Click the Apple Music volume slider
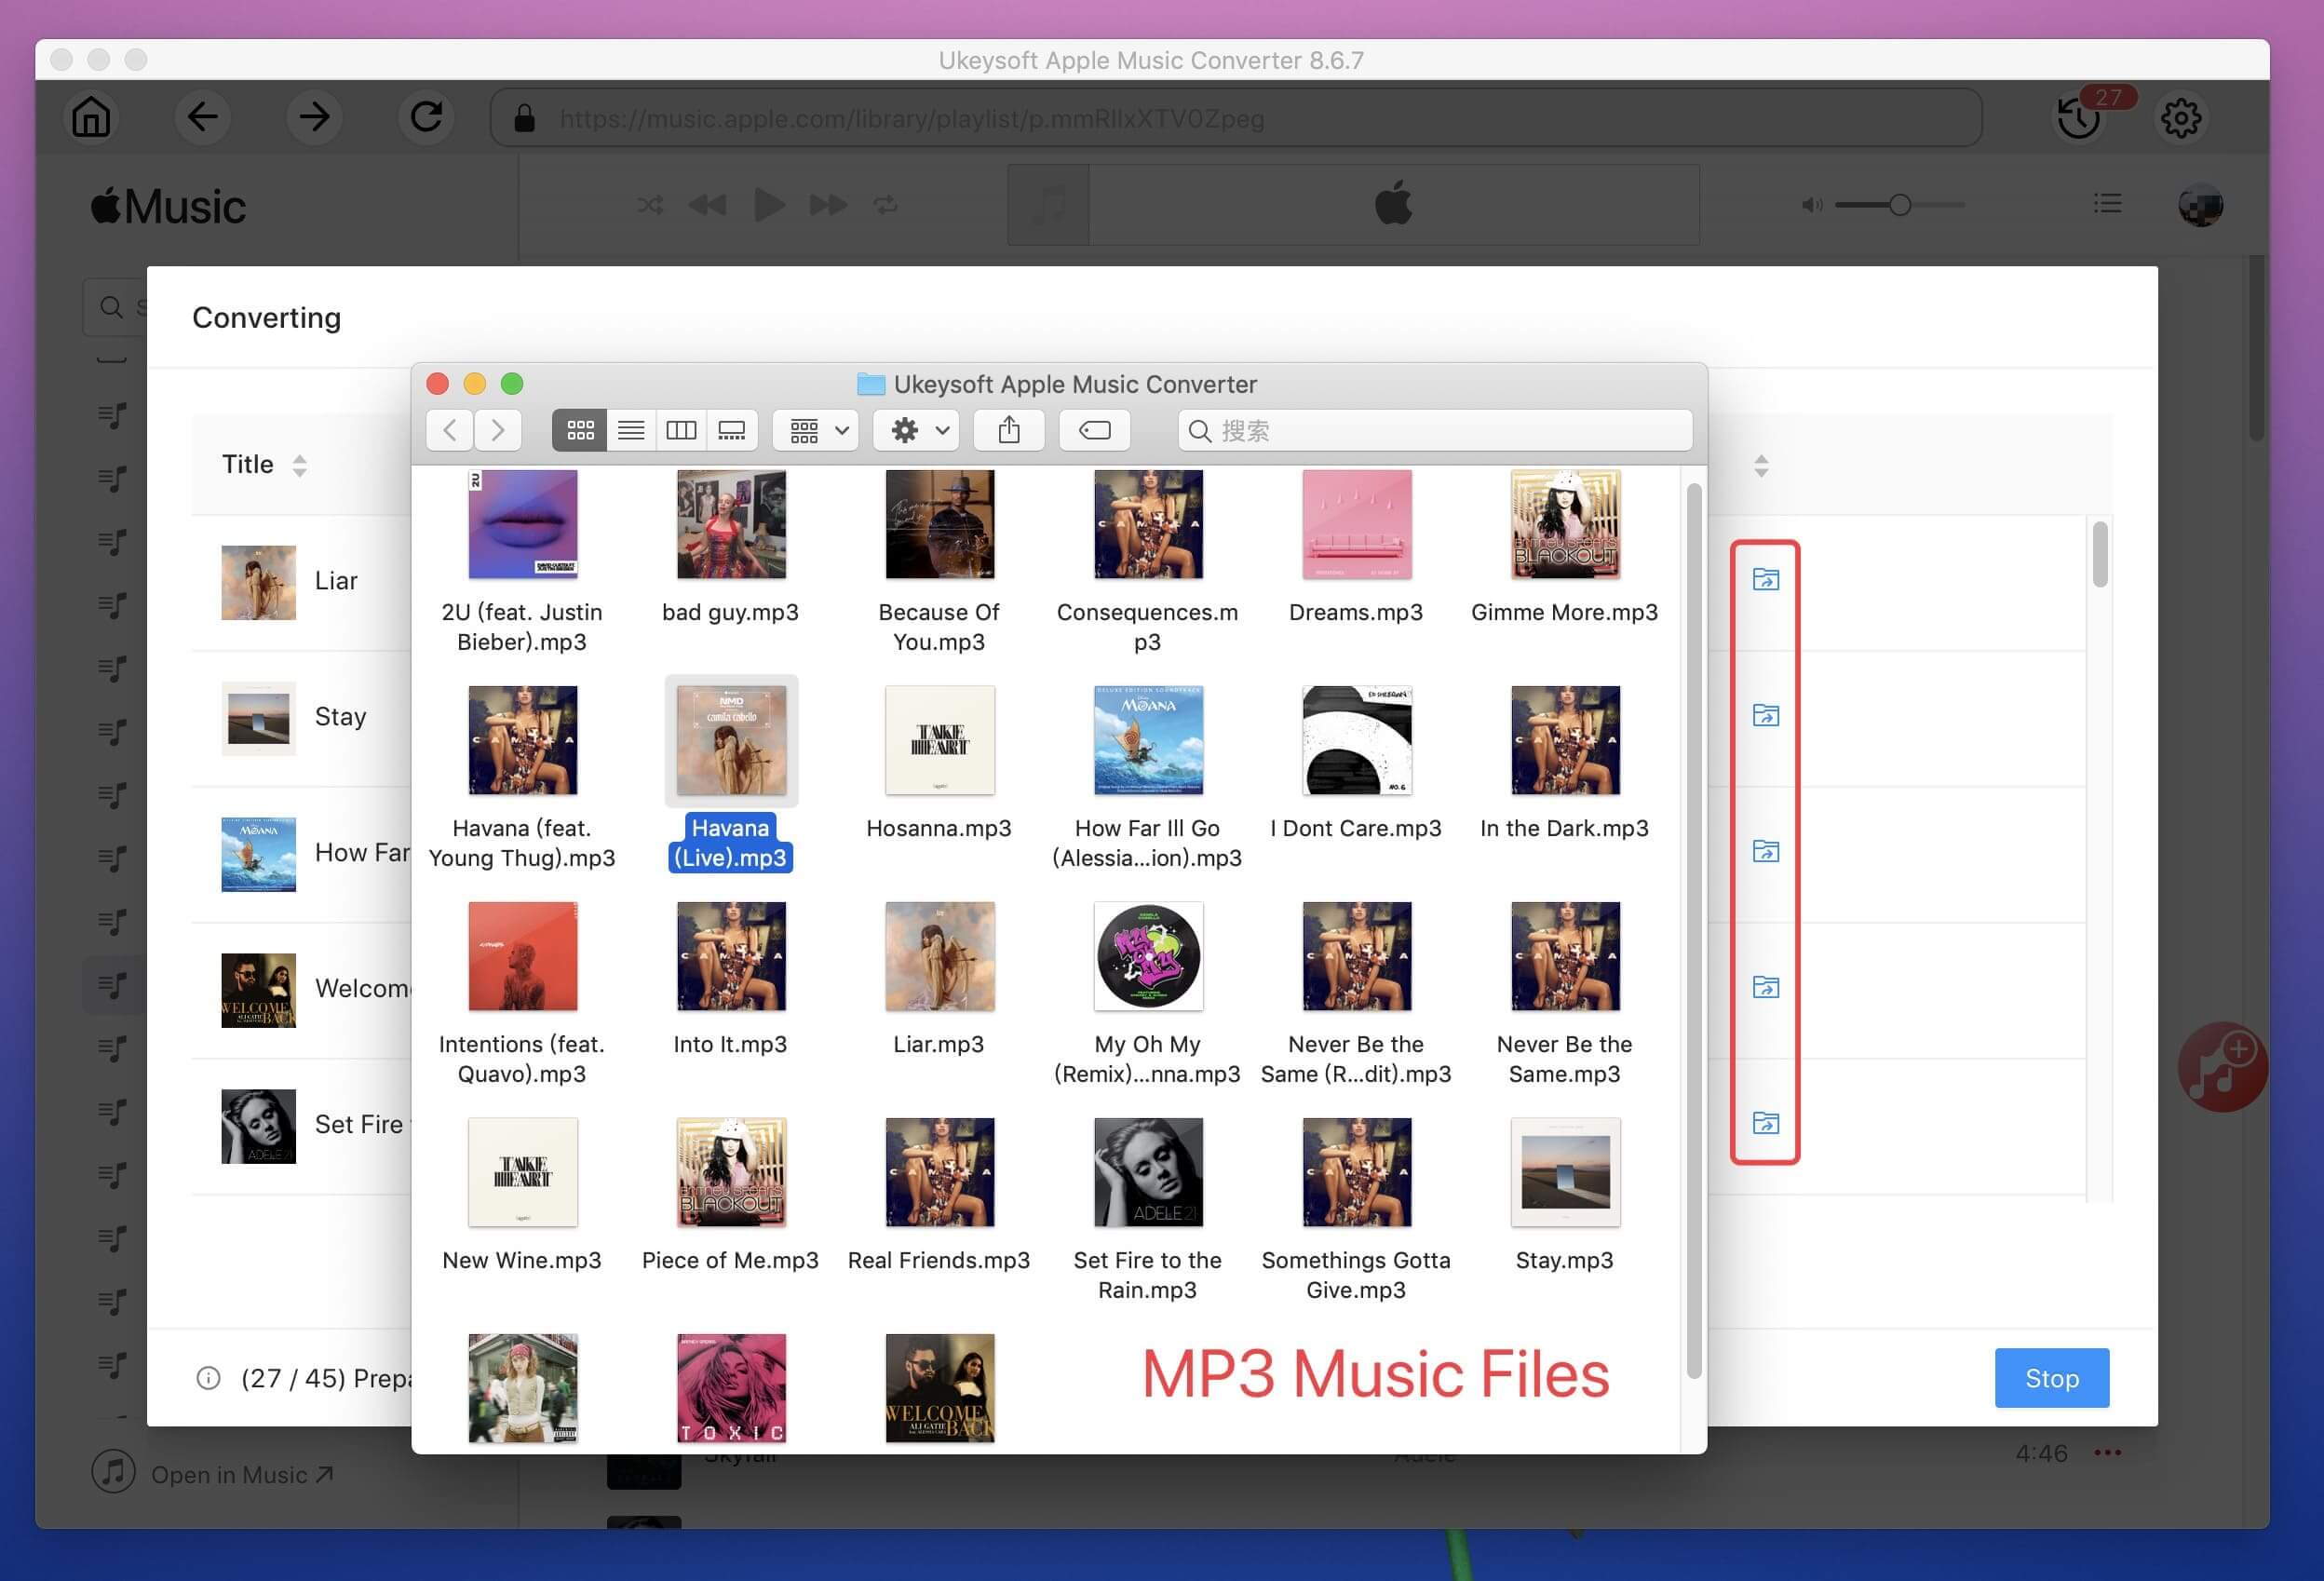The width and height of the screenshot is (2324, 1581). [x=1898, y=205]
